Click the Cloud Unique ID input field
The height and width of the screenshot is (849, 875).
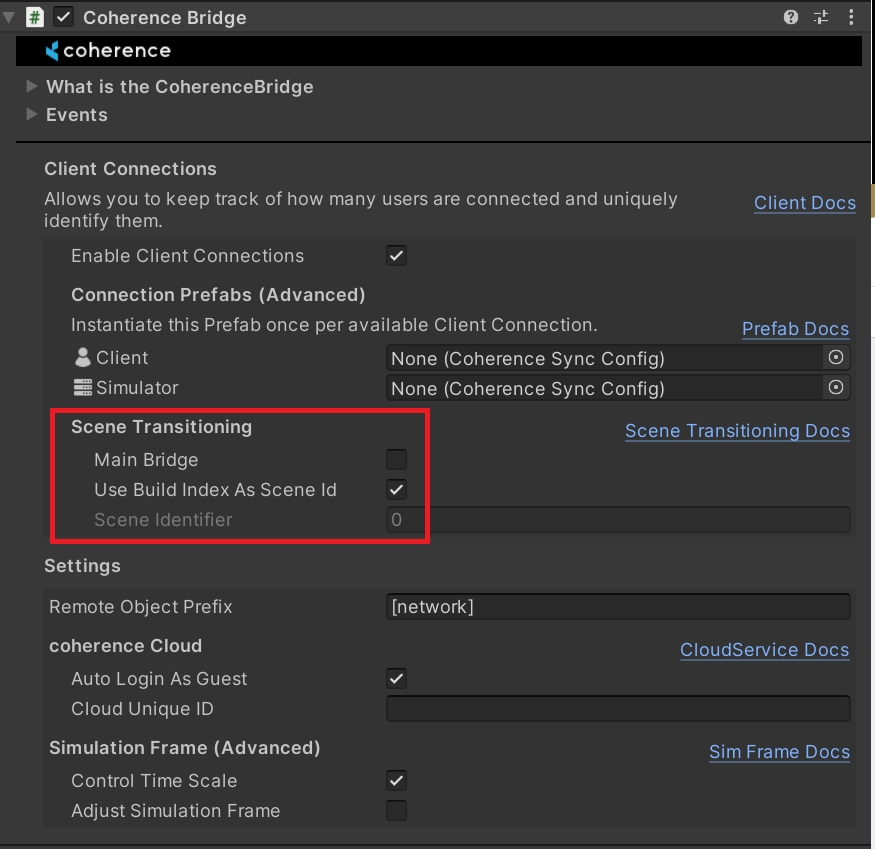[617, 709]
